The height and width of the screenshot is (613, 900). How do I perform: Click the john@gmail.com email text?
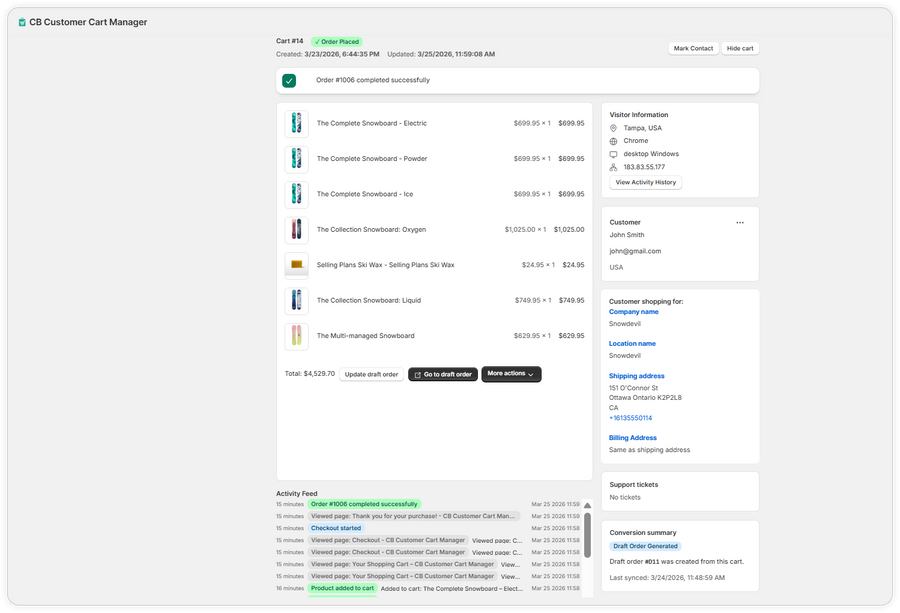[x=635, y=251]
